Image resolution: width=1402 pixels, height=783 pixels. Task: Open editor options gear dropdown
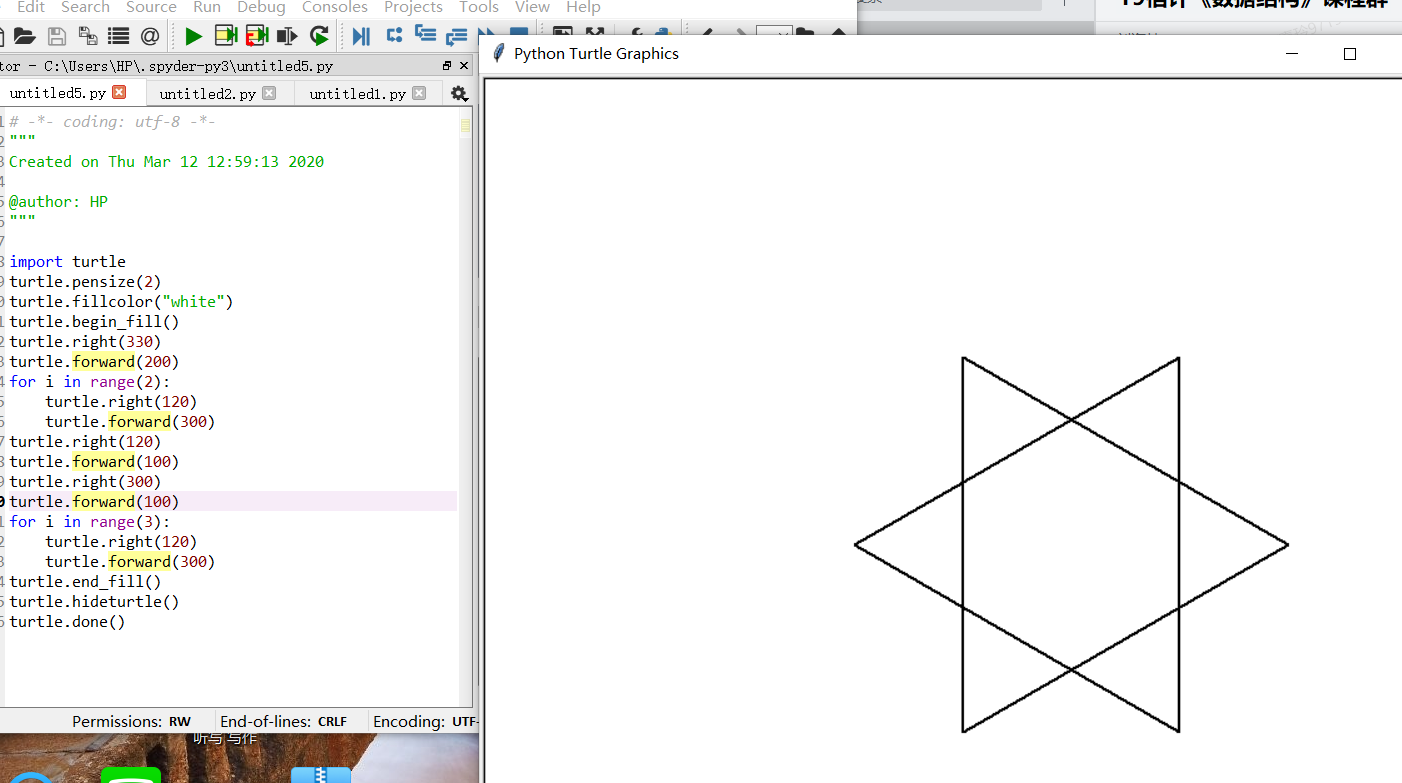[459, 93]
